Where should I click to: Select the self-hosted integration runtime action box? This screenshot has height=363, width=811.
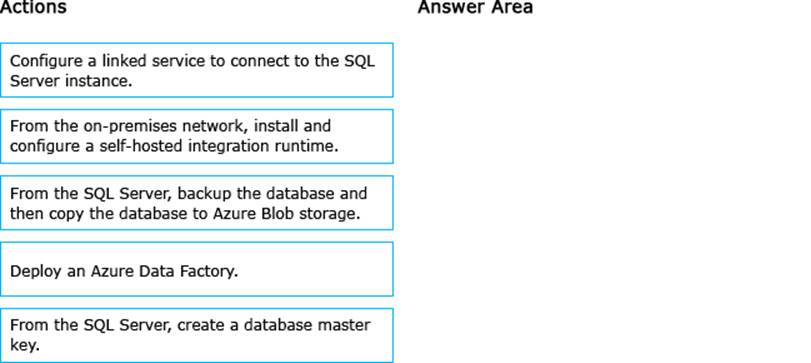[x=197, y=136]
